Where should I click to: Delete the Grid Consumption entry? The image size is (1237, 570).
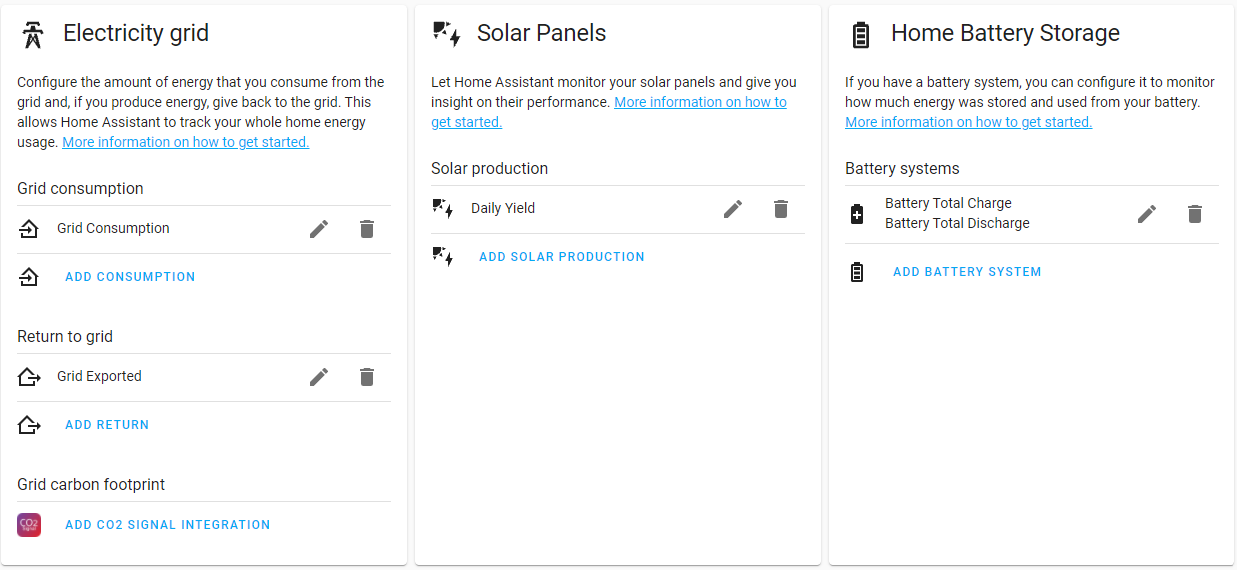tap(367, 229)
